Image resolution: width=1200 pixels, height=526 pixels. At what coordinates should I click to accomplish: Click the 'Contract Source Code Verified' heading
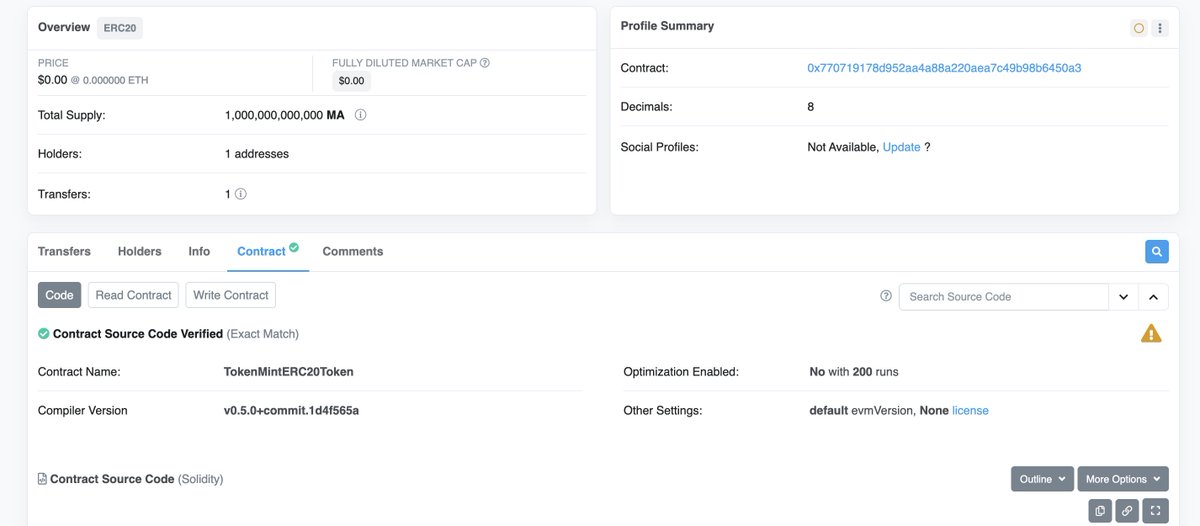point(138,334)
